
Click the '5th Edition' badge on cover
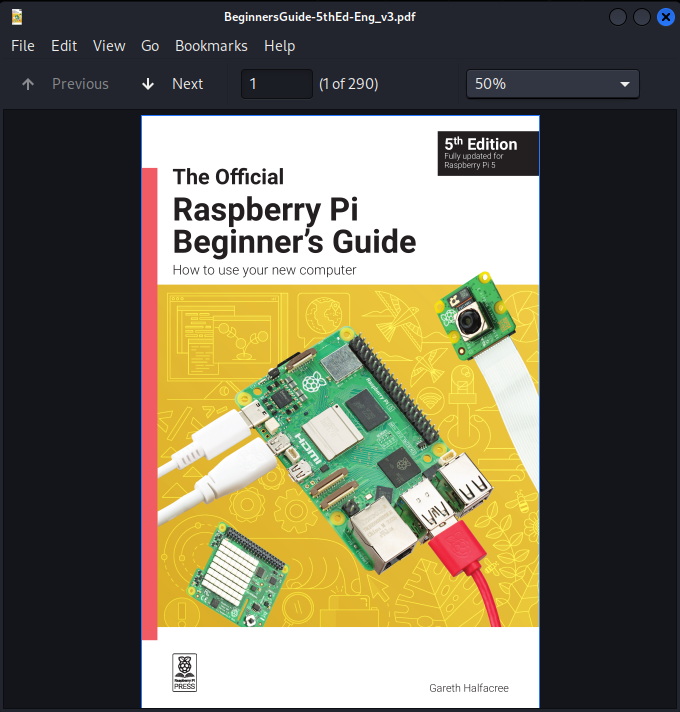pos(488,153)
